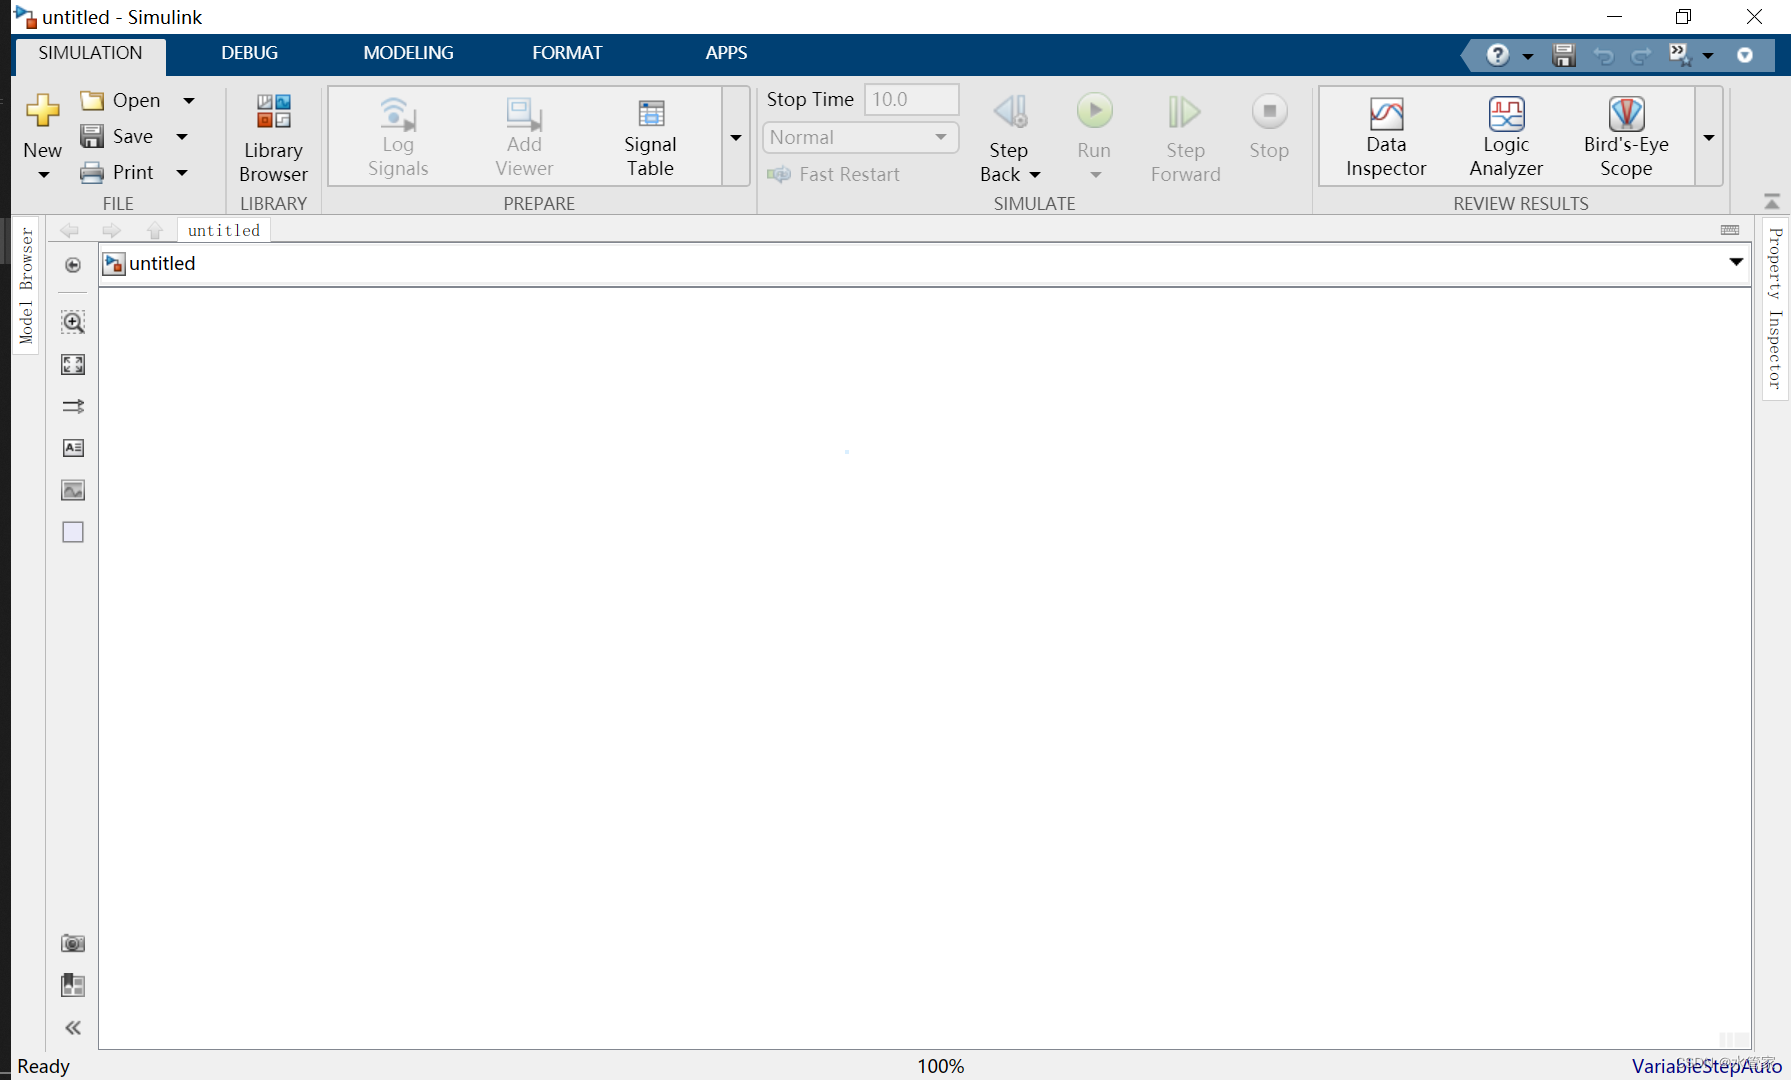Open the Data Inspector

coord(1386,137)
